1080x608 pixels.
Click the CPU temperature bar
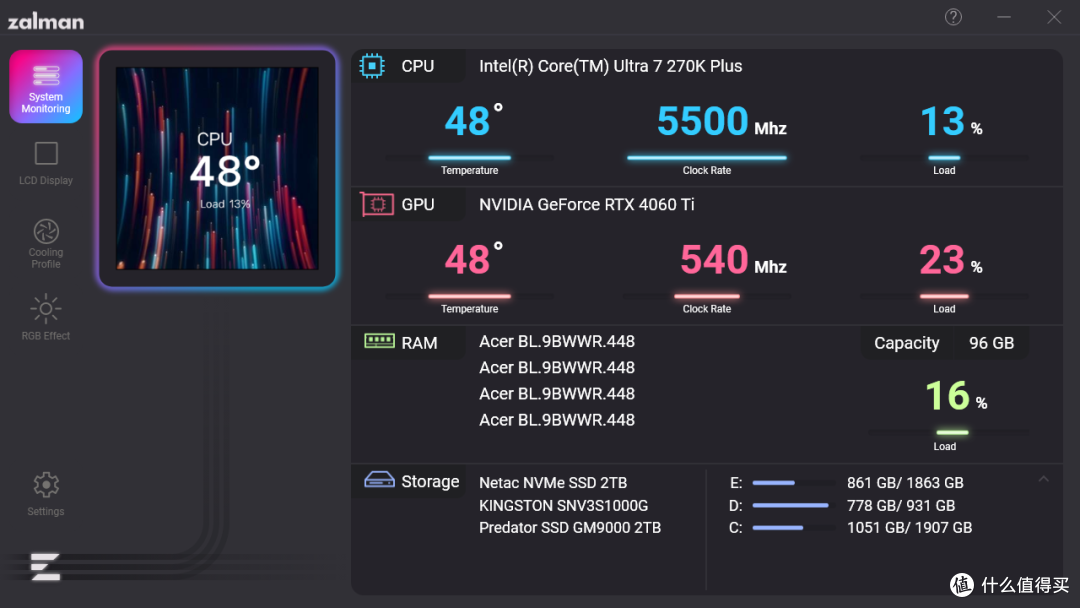[470, 158]
